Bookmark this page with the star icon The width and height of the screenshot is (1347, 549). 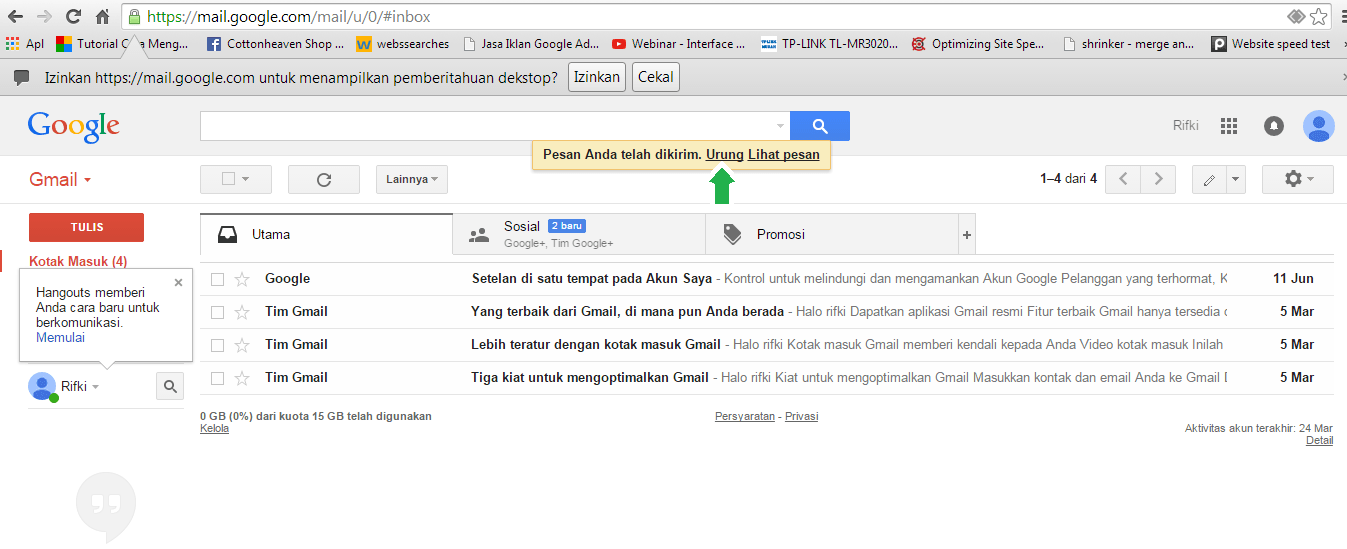click(1319, 16)
